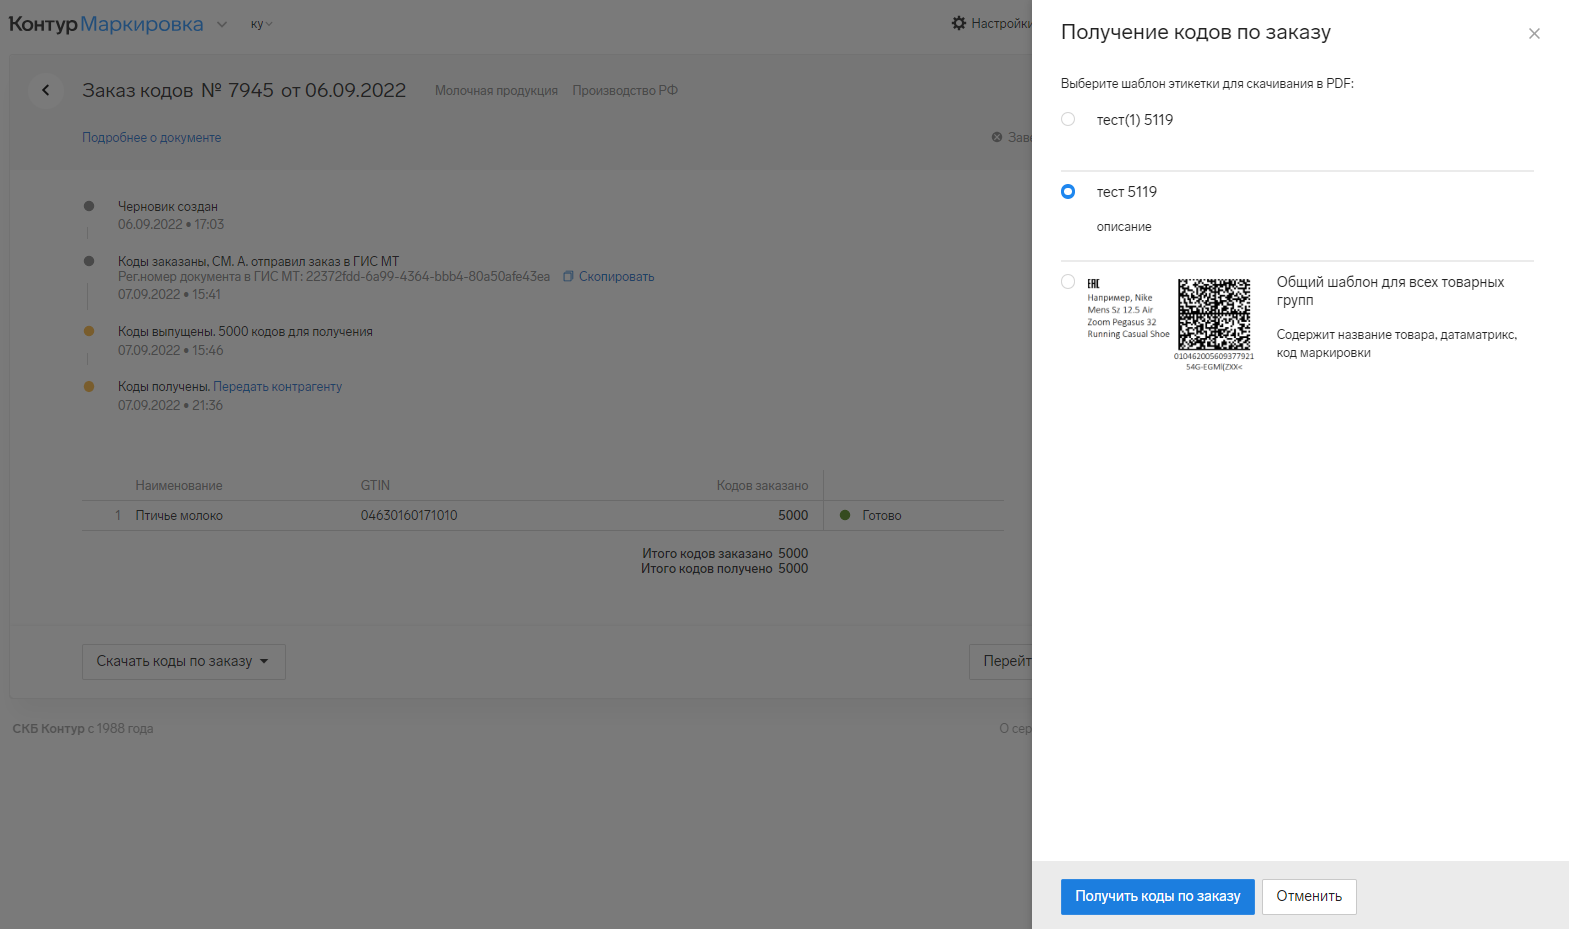
Task: Click the copy icon beside Скопировать
Action: [568, 277]
